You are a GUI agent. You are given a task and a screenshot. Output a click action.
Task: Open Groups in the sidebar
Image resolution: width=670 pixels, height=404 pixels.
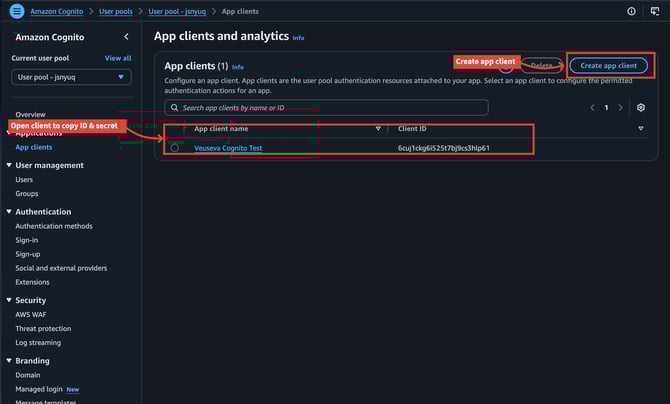tap(26, 194)
